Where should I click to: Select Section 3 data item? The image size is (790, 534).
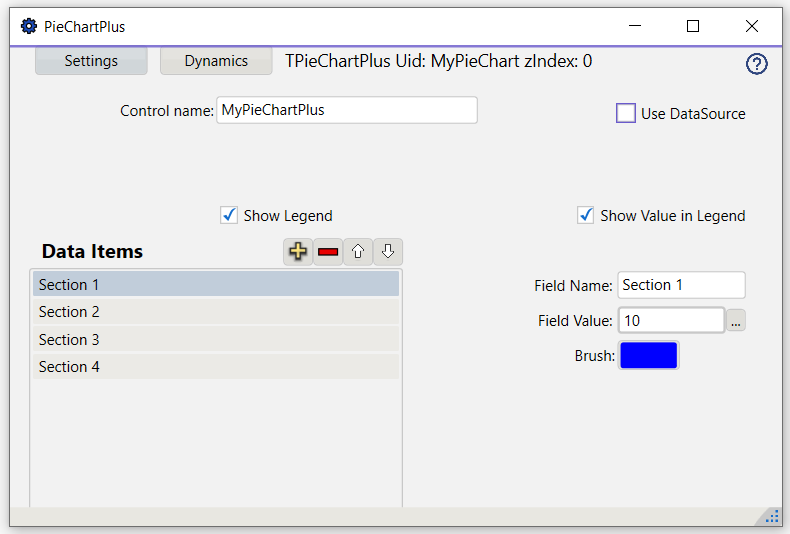click(x=216, y=340)
